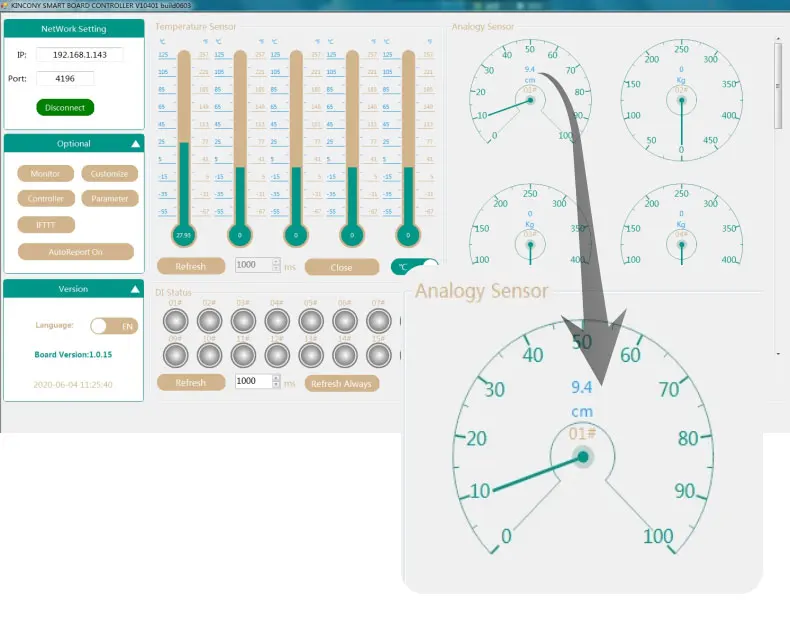Click the Close button for temperature
The width and height of the screenshot is (790, 626).
pos(342,267)
